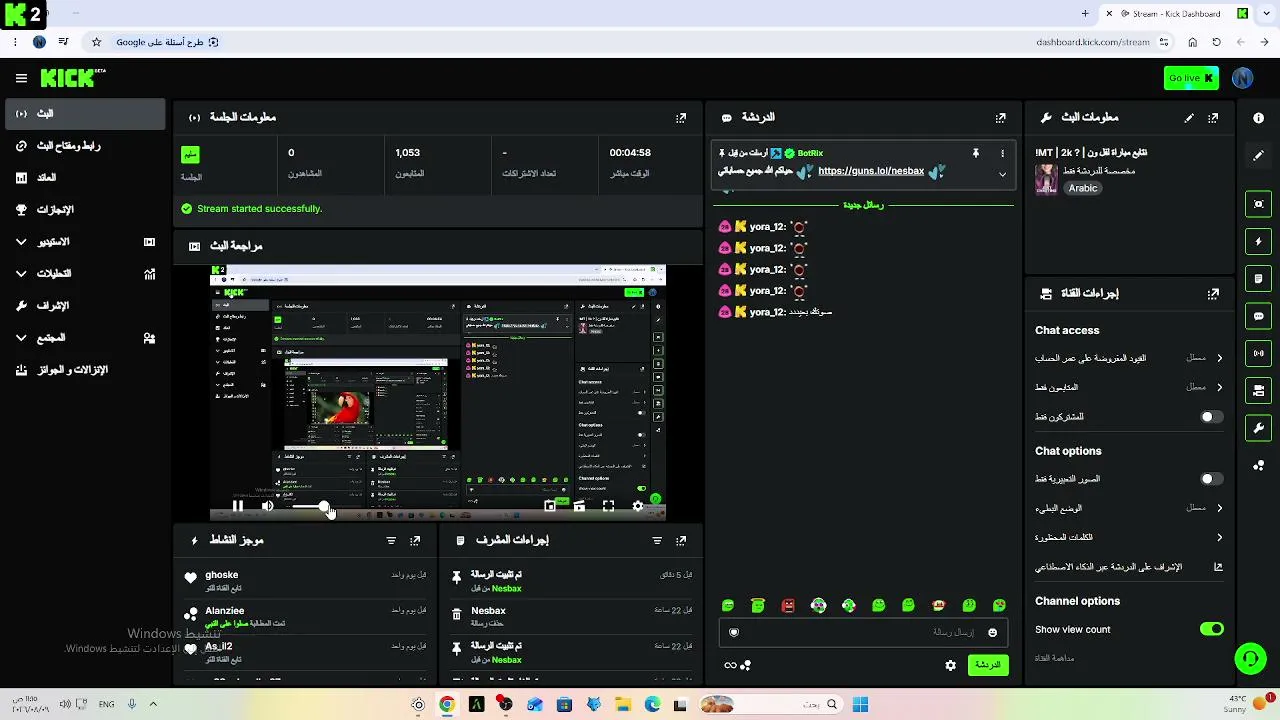Open the green headset support button
This screenshot has width=1280, height=720.
click(x=1250, y=659)
